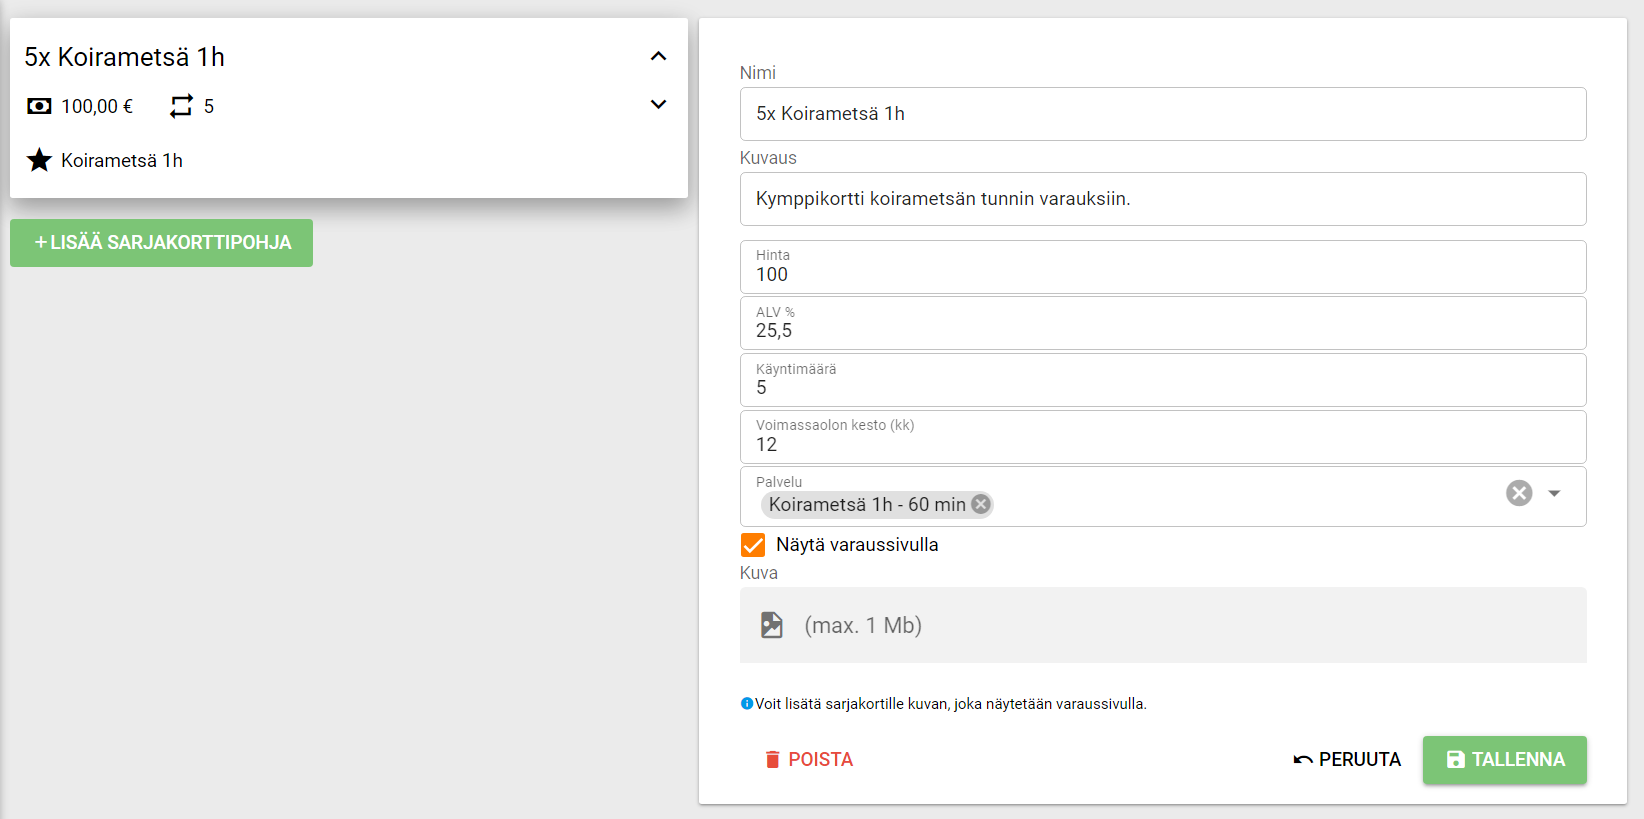Click the Tallenna save button
The image size is (1644, 819).
point(1505,760)
